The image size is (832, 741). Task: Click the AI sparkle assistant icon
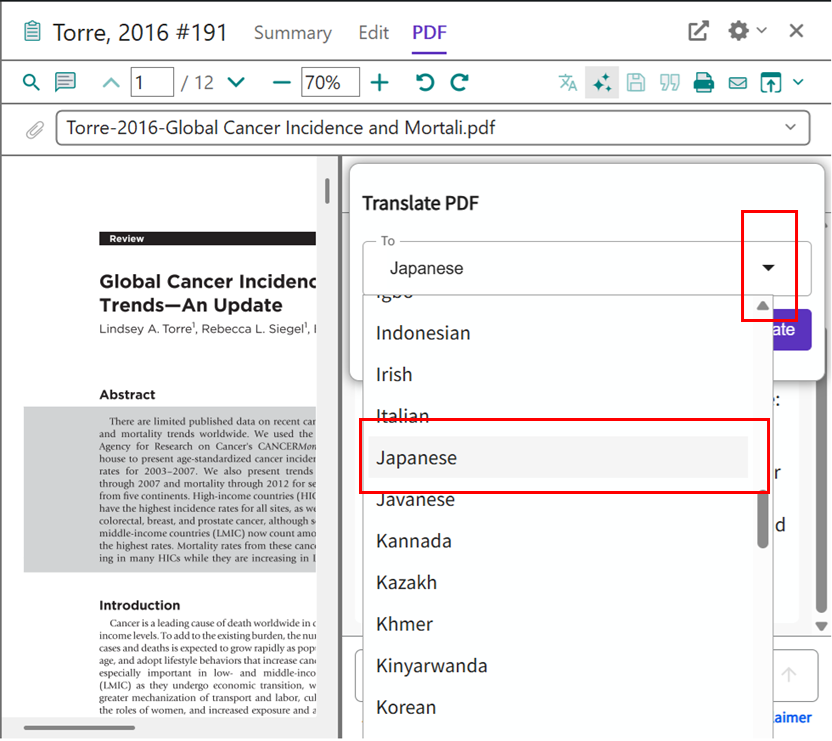(x=602, y=83)
